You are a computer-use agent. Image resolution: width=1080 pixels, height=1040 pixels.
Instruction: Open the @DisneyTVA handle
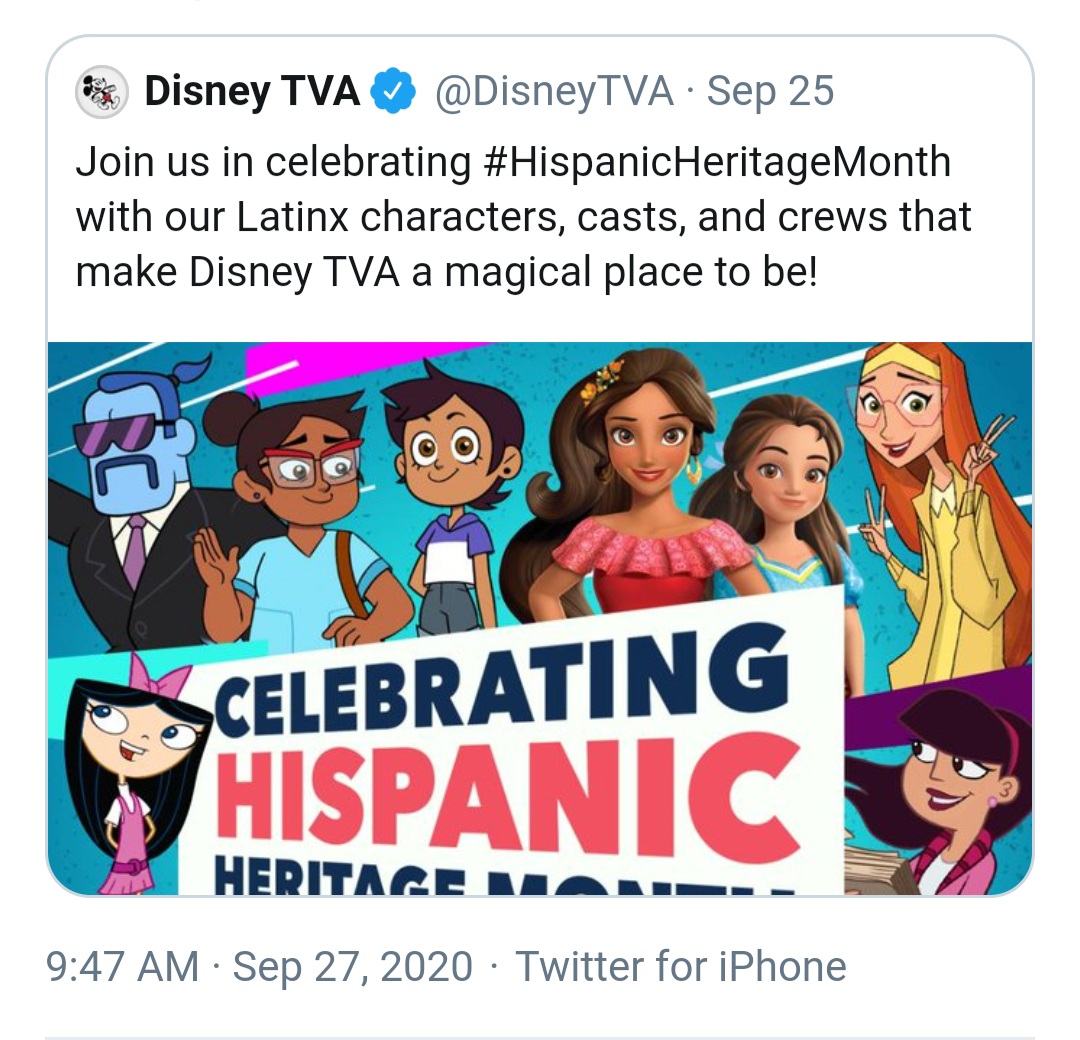point(554,90)
